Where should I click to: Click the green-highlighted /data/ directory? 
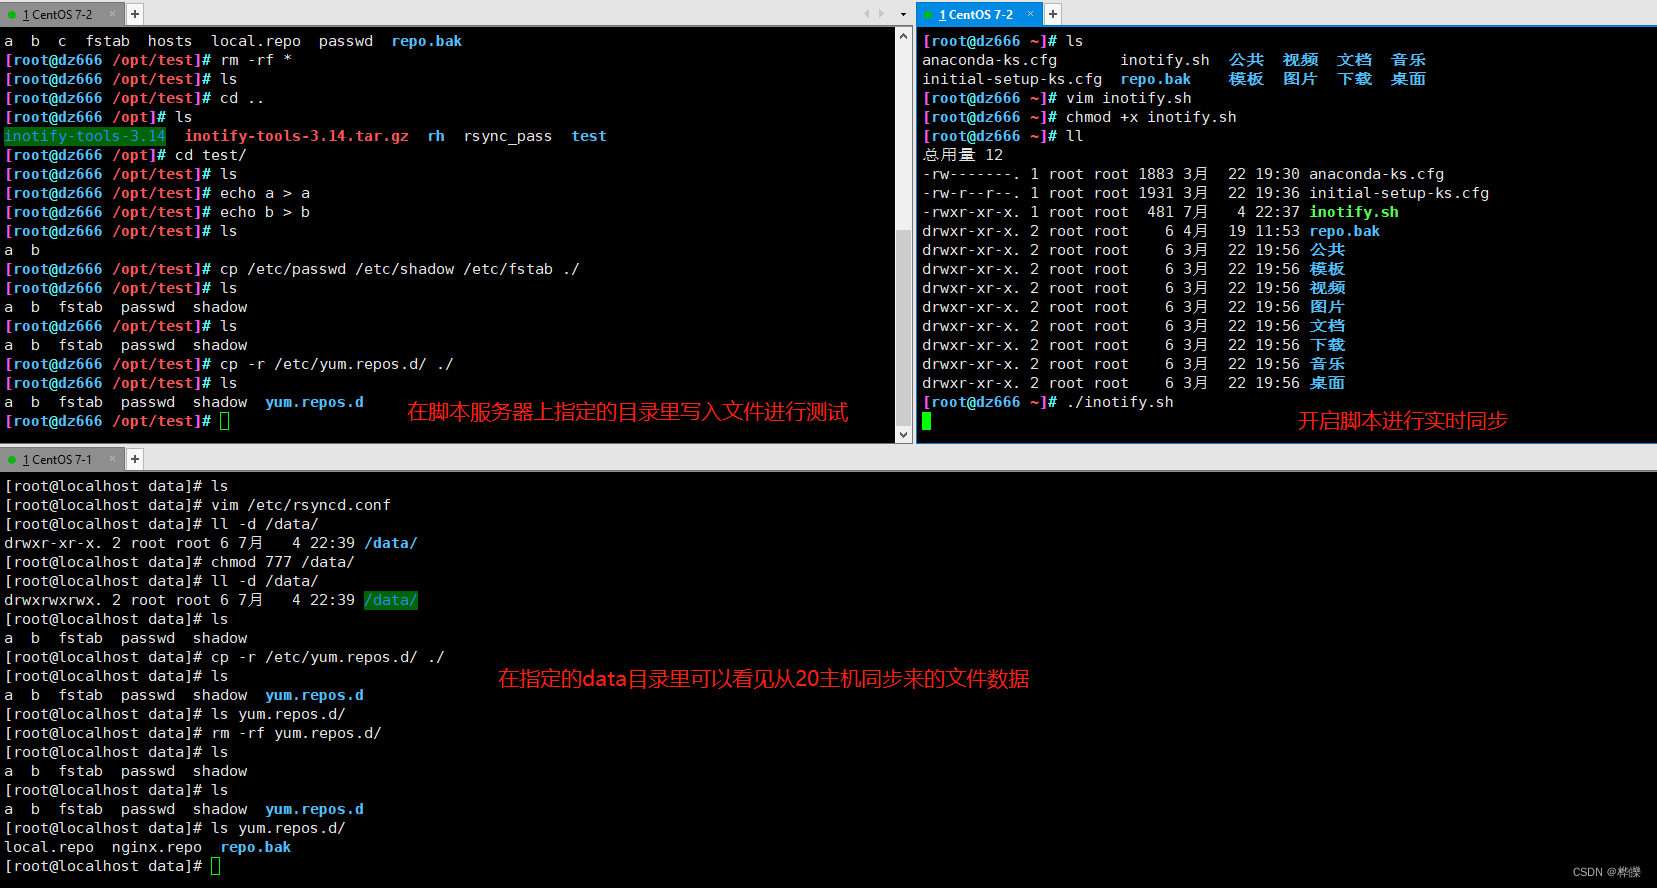coord(391,600)
